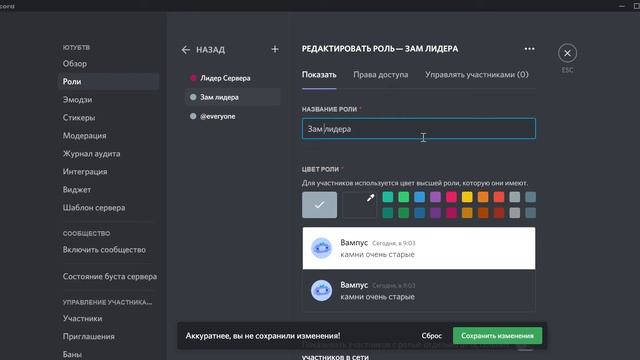Click the role name input field
The height and width of the screenshot is (360, 640).
coord(419,129)
